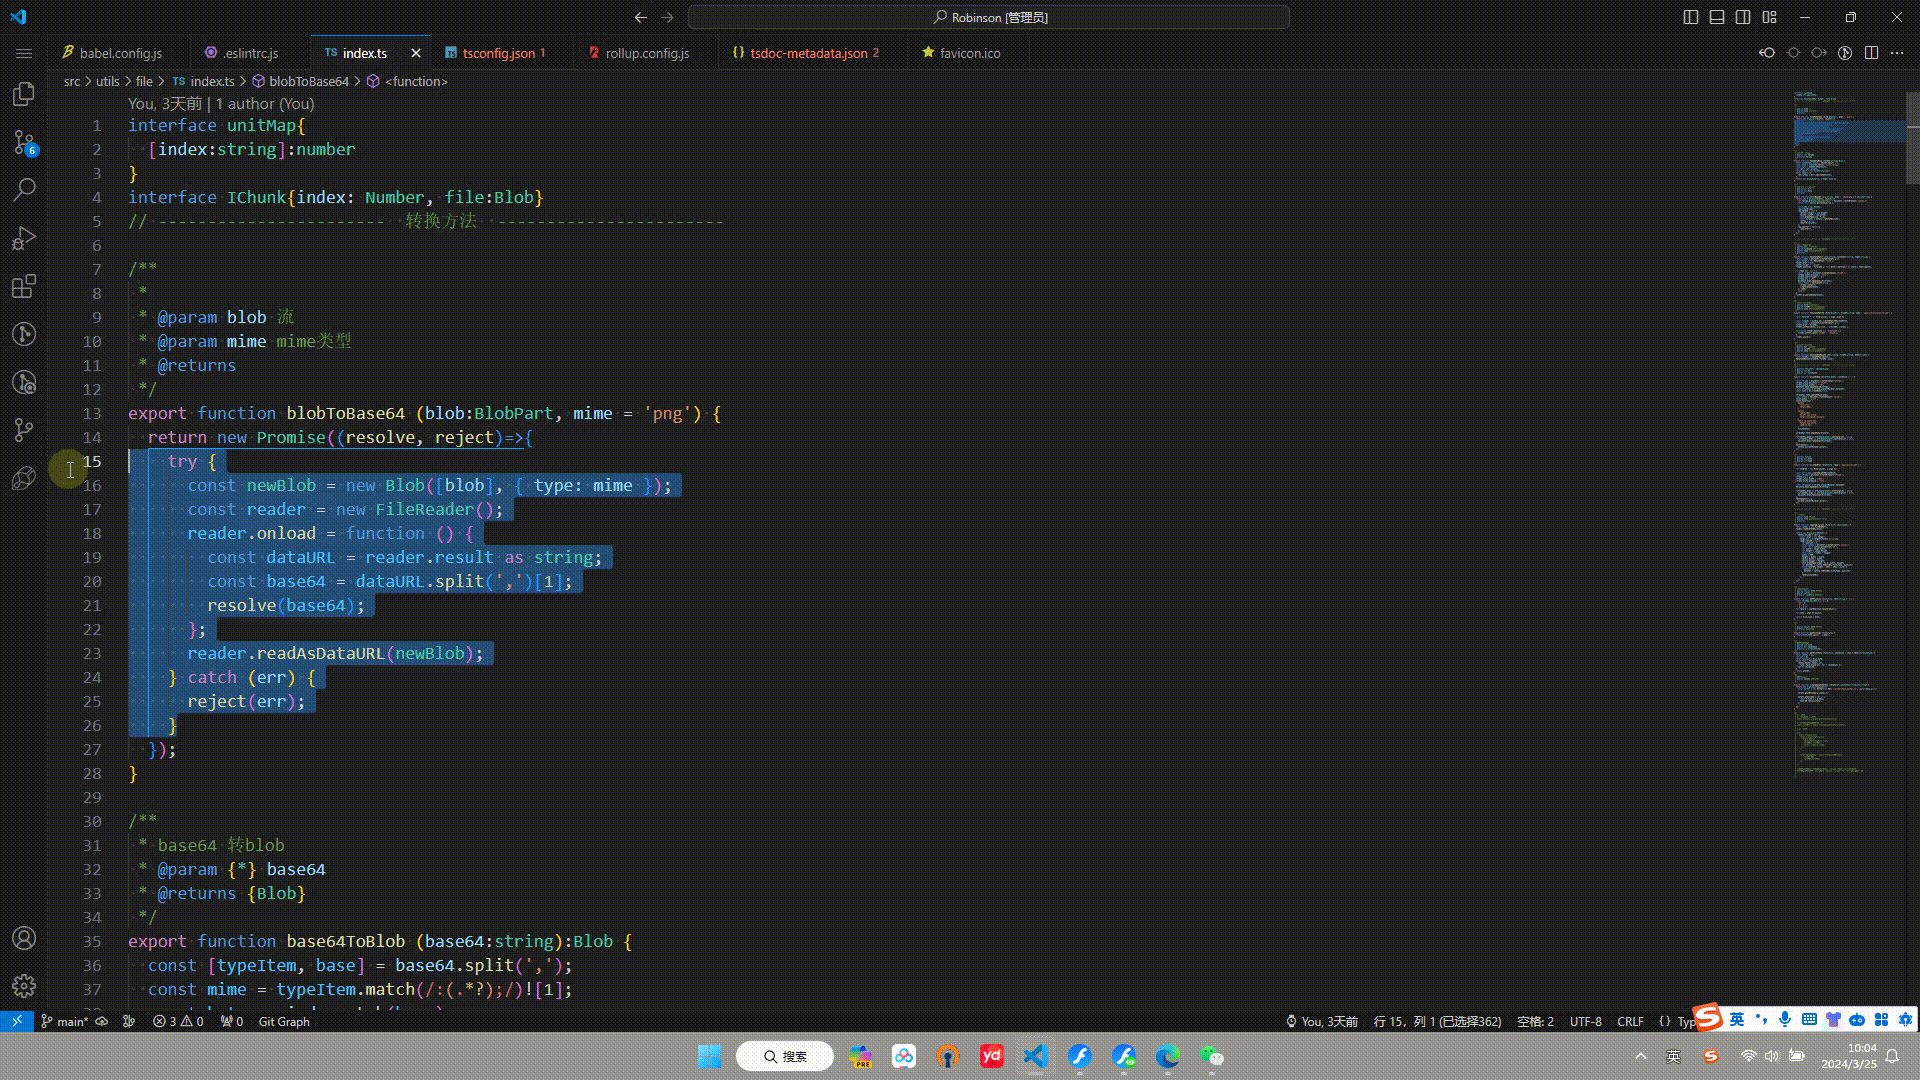Open Source Control view showing 6 changes
Image resolution: width=1920 pixels, height=1080 pixels.
tap(24, 143)
